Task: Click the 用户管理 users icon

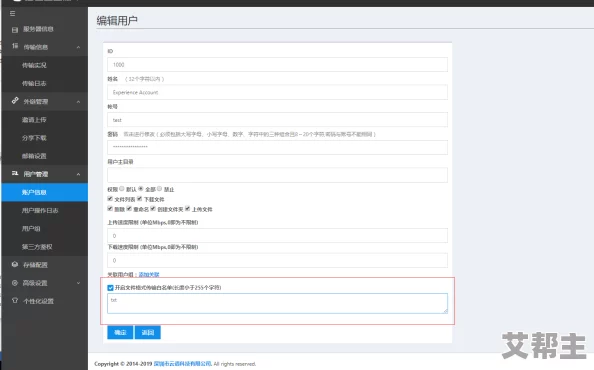Action: coord(15,173)
